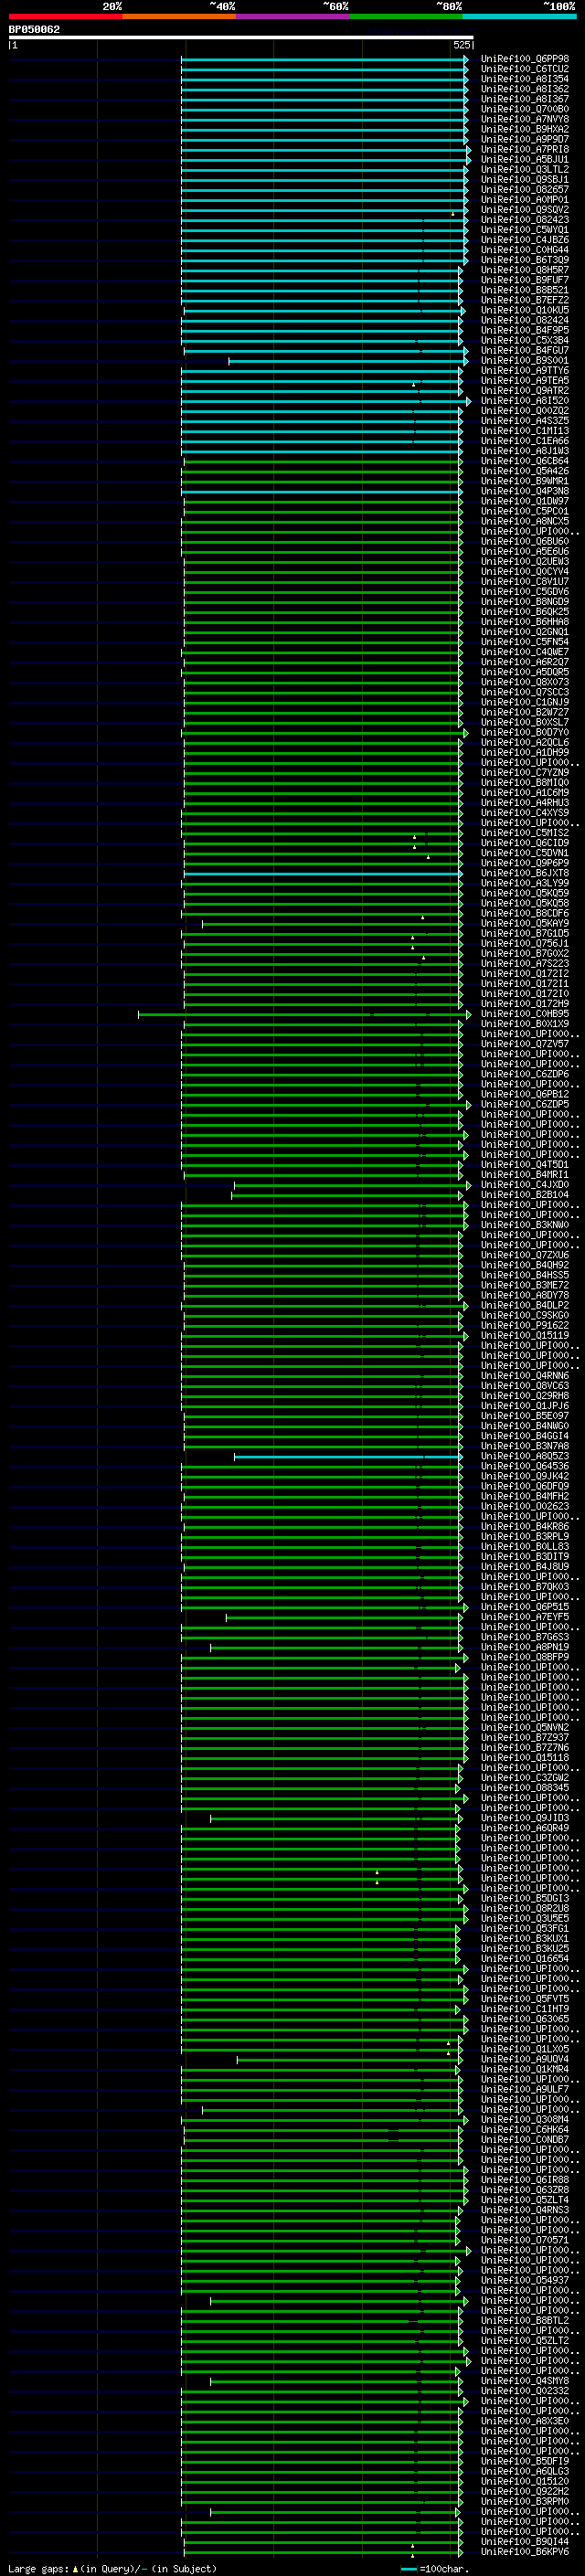This screenshot has height=2576, width=585.
Task: Select hit UniRef100_Q7ZV57
Action: 524,1044
